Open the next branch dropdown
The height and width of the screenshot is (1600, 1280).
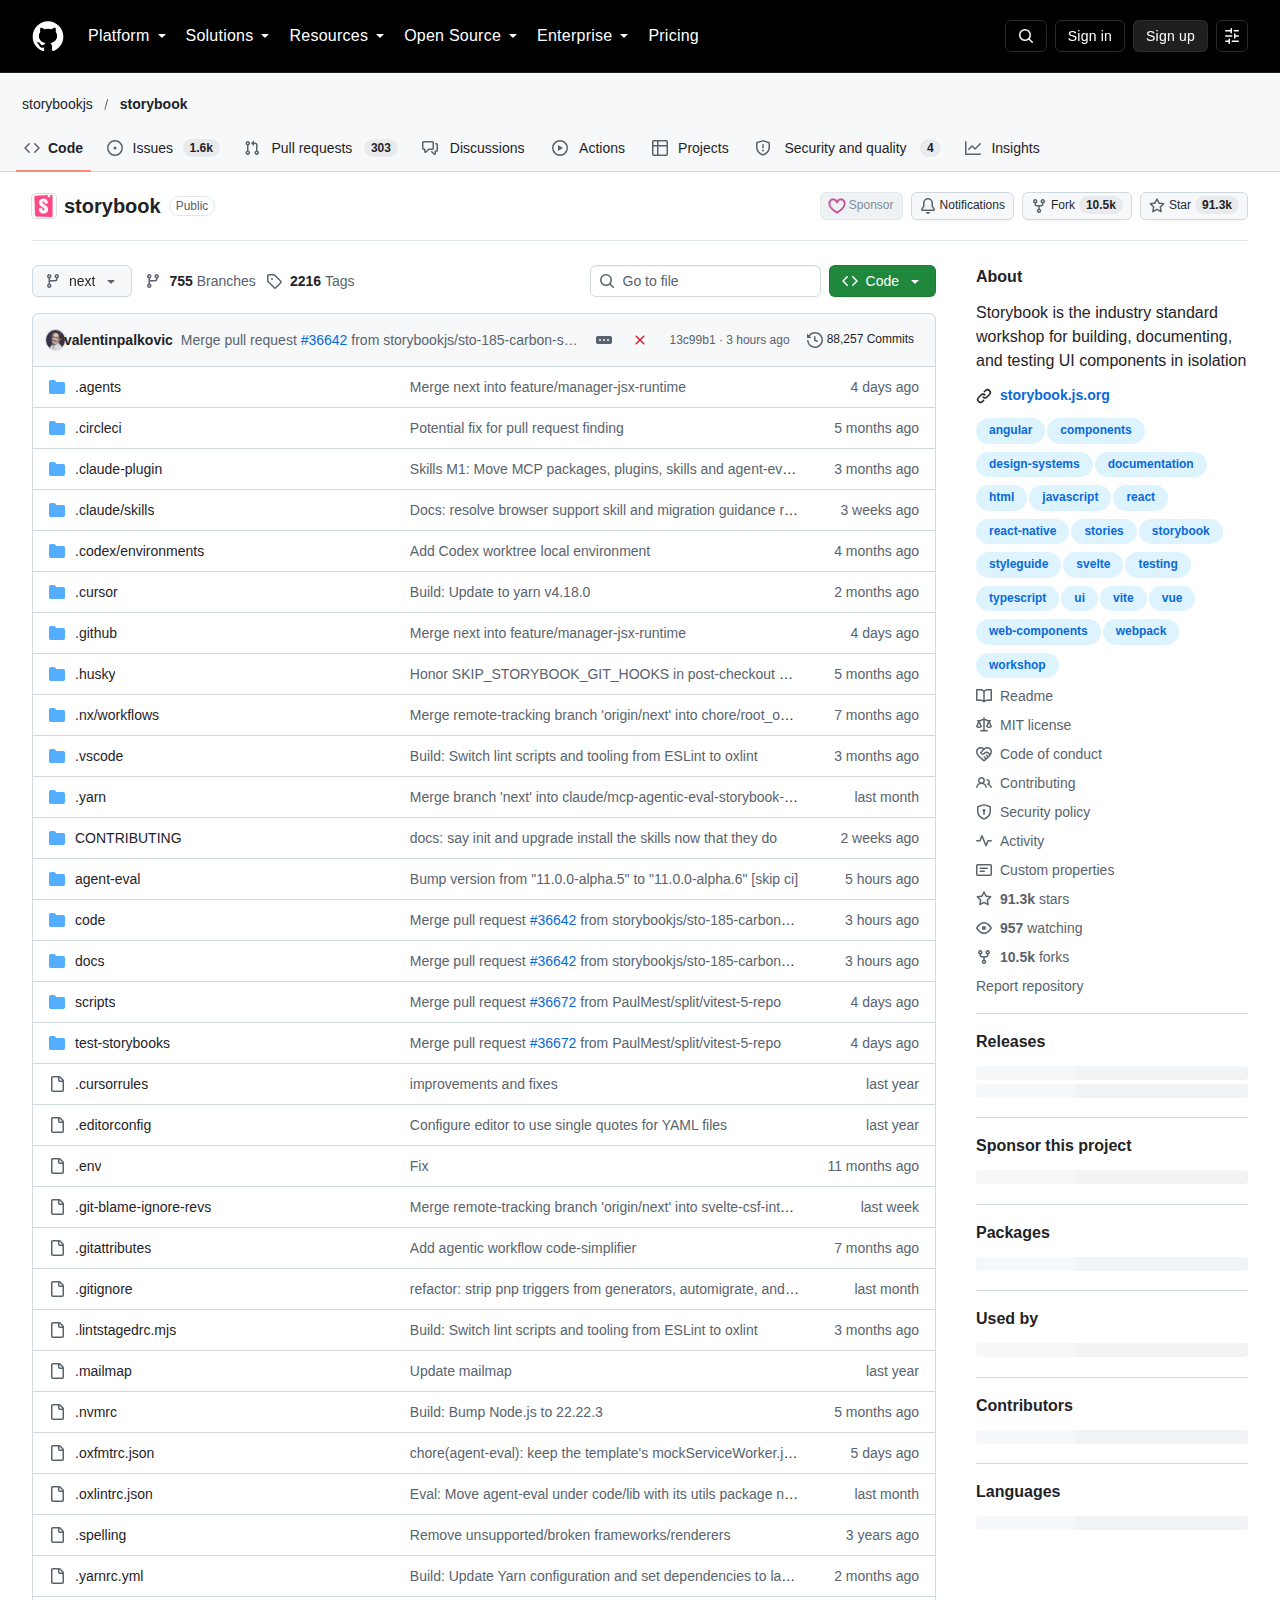click(x=81, y=281)
